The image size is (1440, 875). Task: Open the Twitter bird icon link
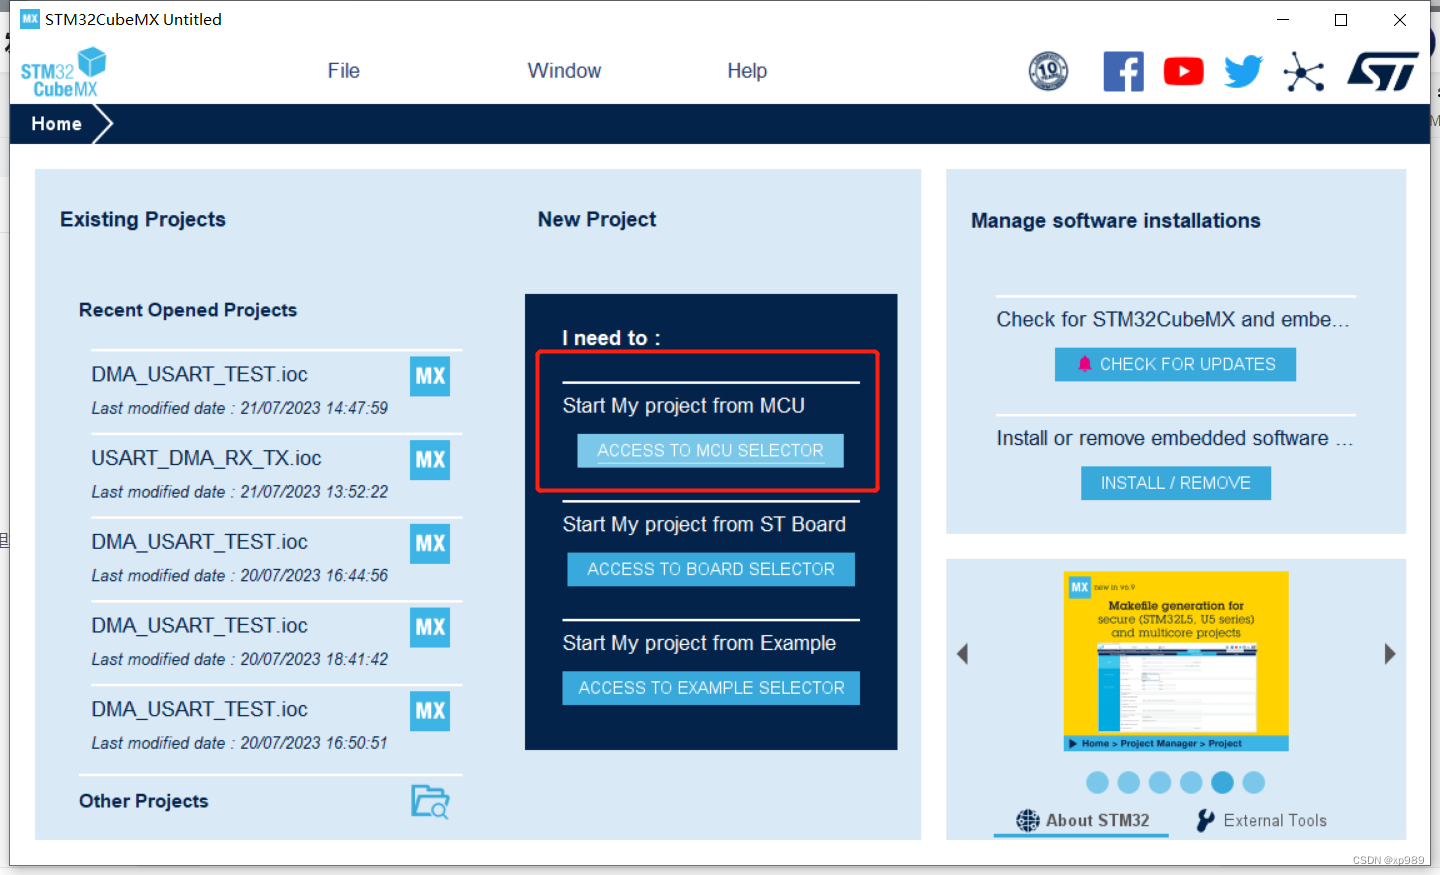[x=1243, y=71]
